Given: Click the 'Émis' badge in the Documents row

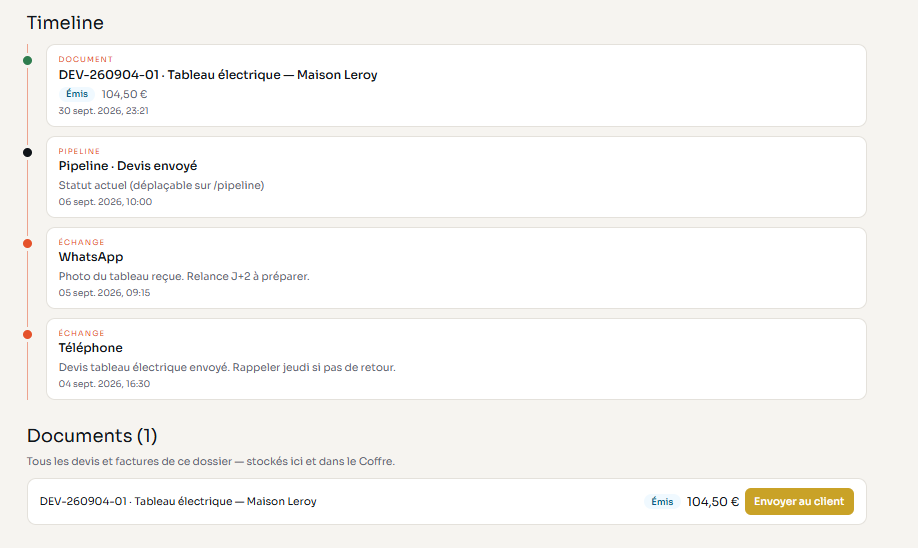Looking at the screenshot, I should (662, 502).
